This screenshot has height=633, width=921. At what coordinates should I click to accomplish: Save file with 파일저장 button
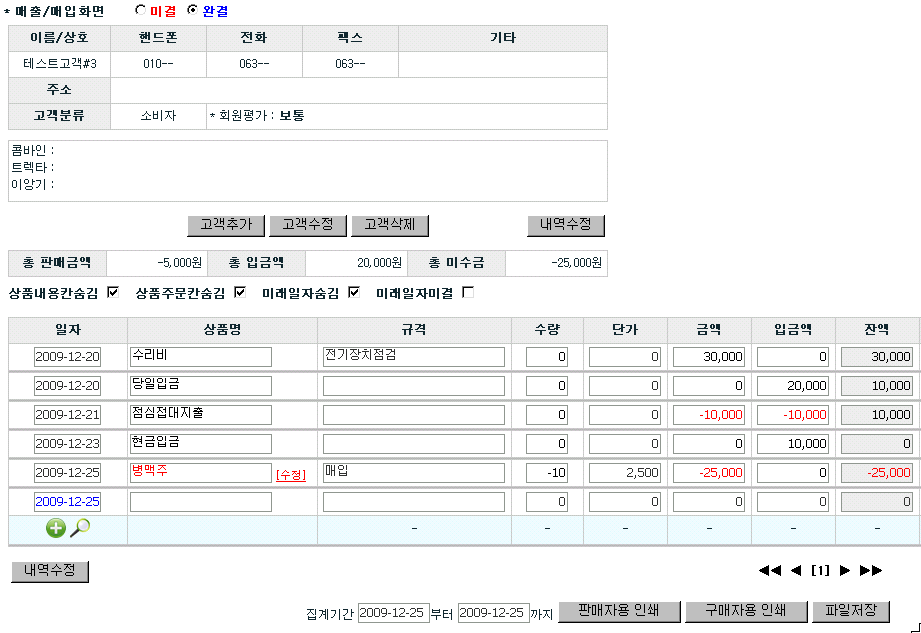click(851, 611)
